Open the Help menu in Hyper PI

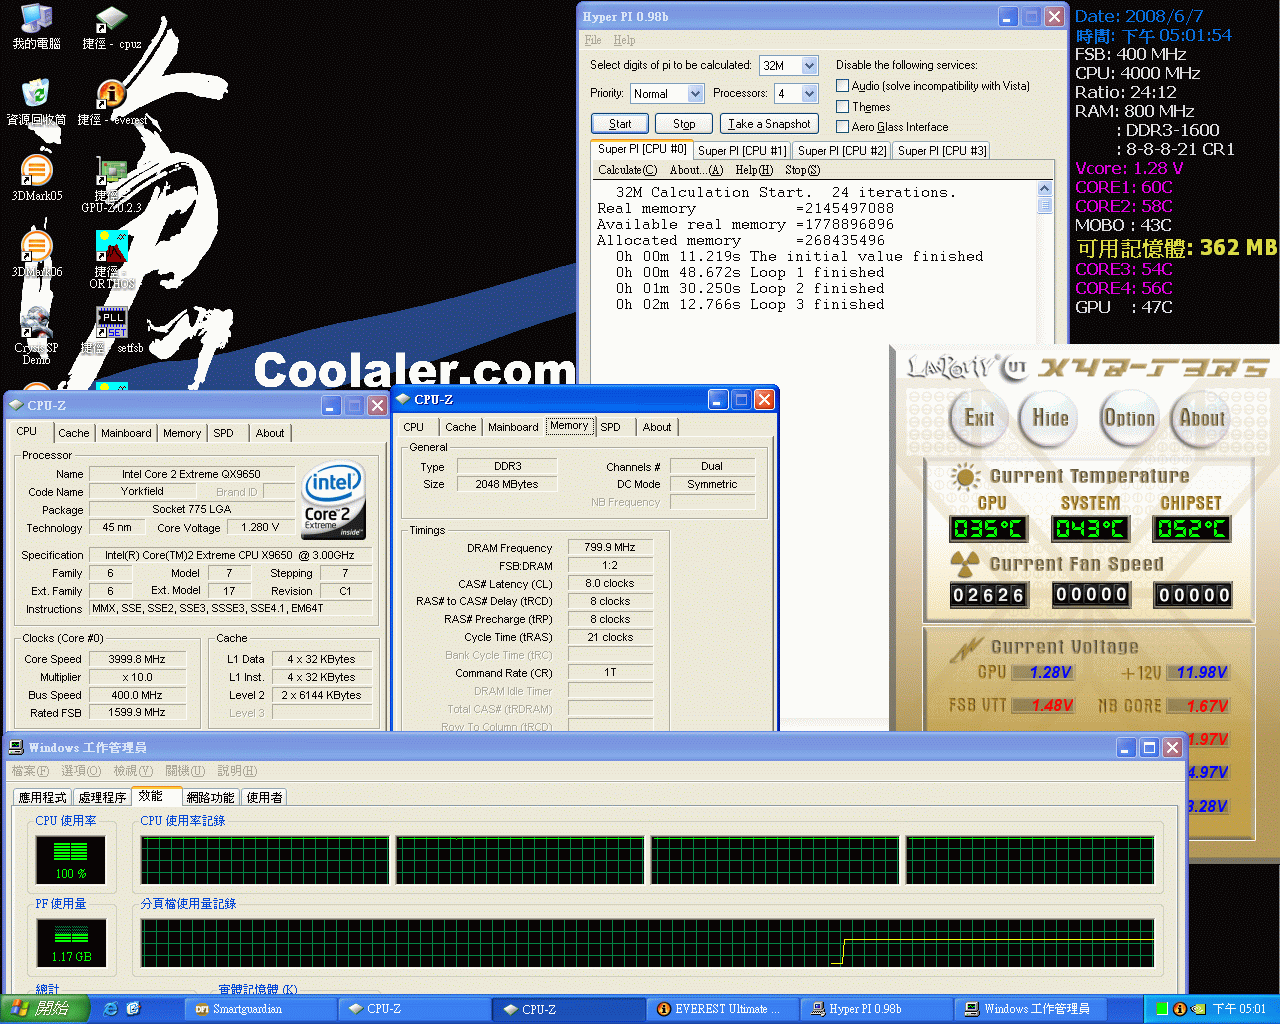[x=624, y=40]
